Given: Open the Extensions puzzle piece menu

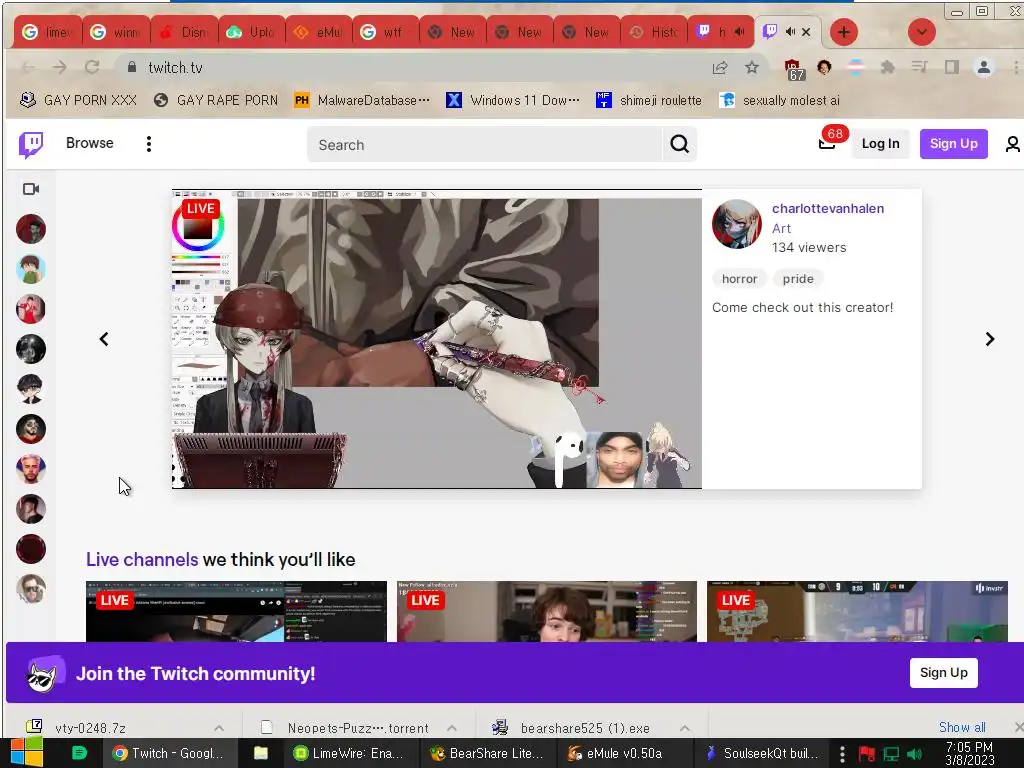Looking at the screenshot, I should pos(887,67).
